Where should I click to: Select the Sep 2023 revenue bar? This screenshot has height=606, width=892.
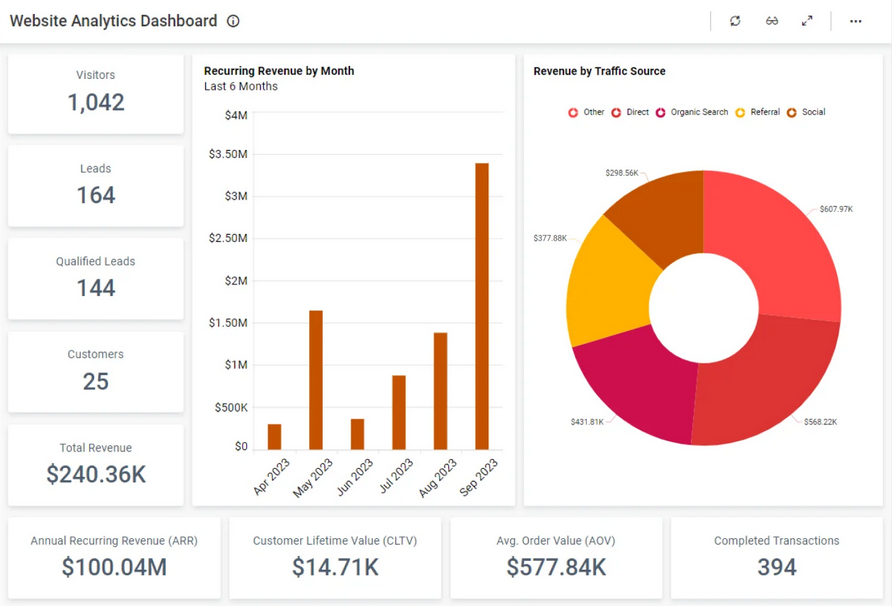482,306
